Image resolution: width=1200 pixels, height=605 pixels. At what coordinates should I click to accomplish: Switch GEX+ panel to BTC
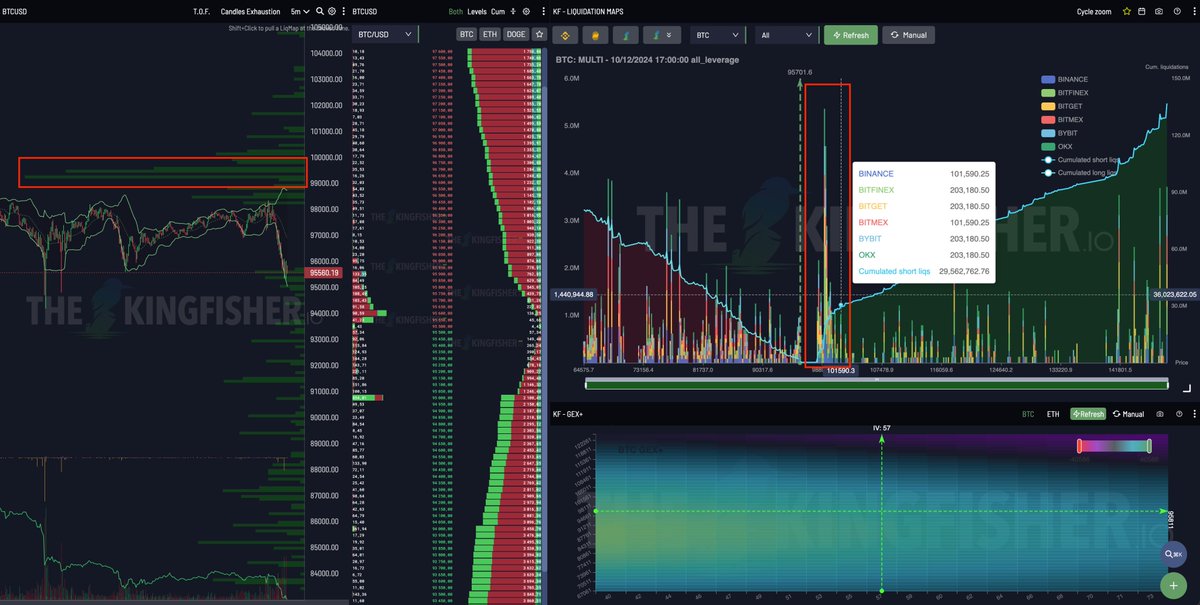tap(1028, 414)
